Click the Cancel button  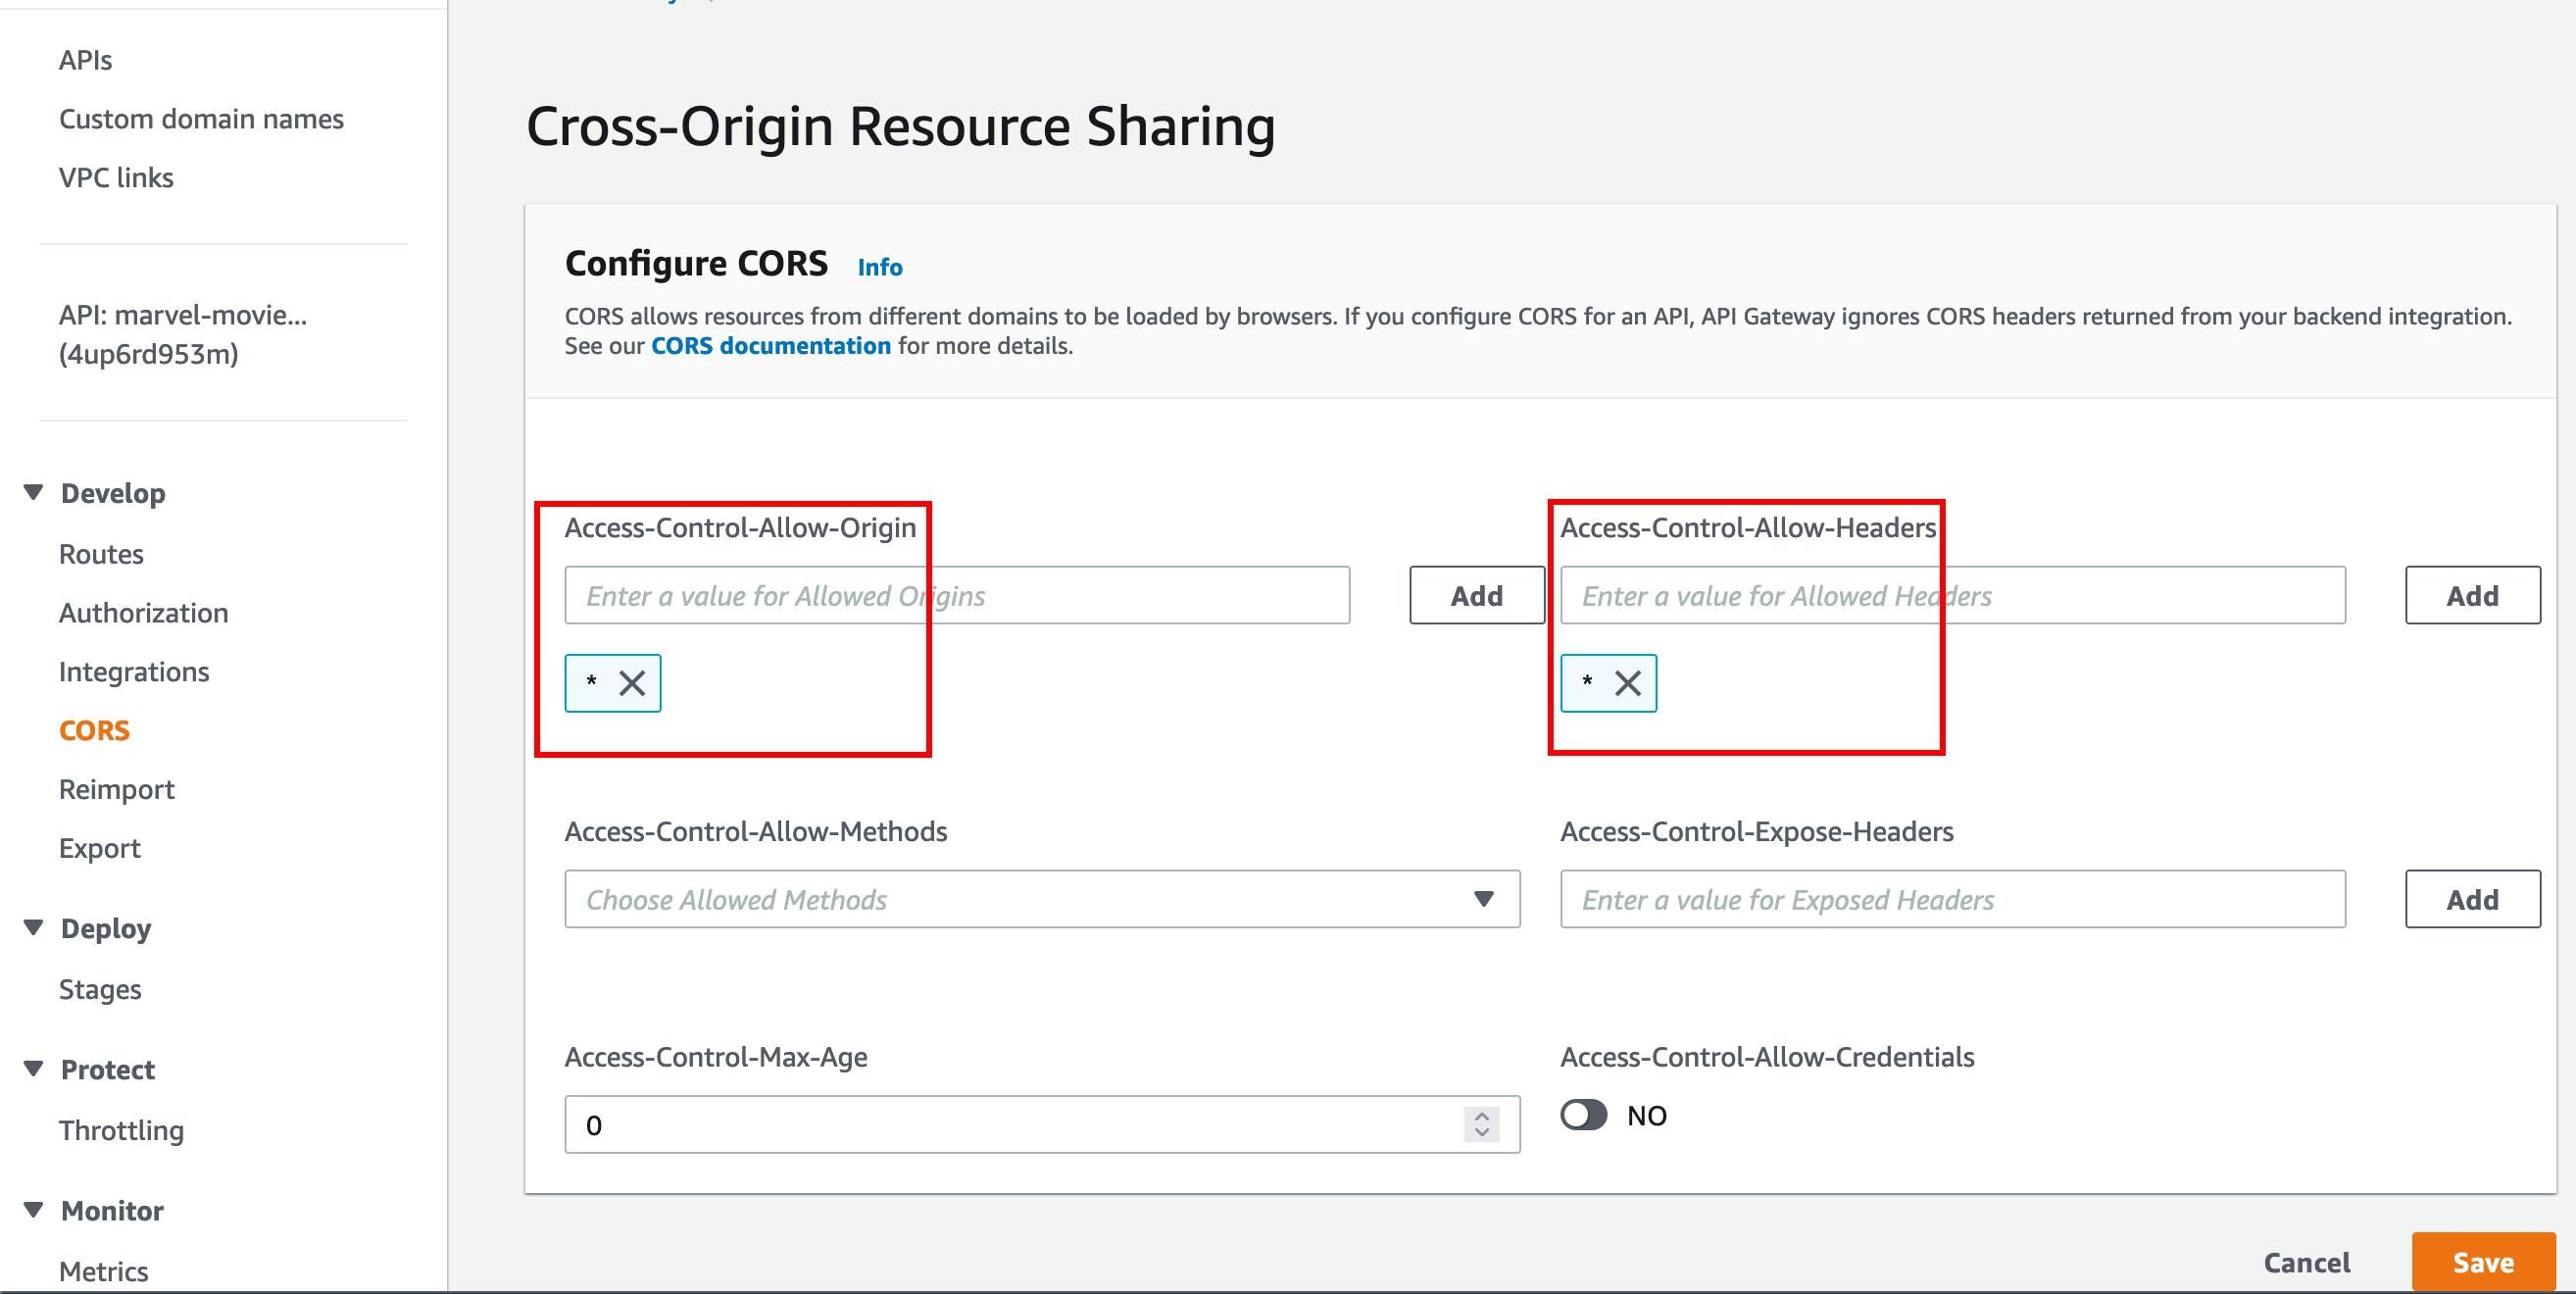2307,1262
